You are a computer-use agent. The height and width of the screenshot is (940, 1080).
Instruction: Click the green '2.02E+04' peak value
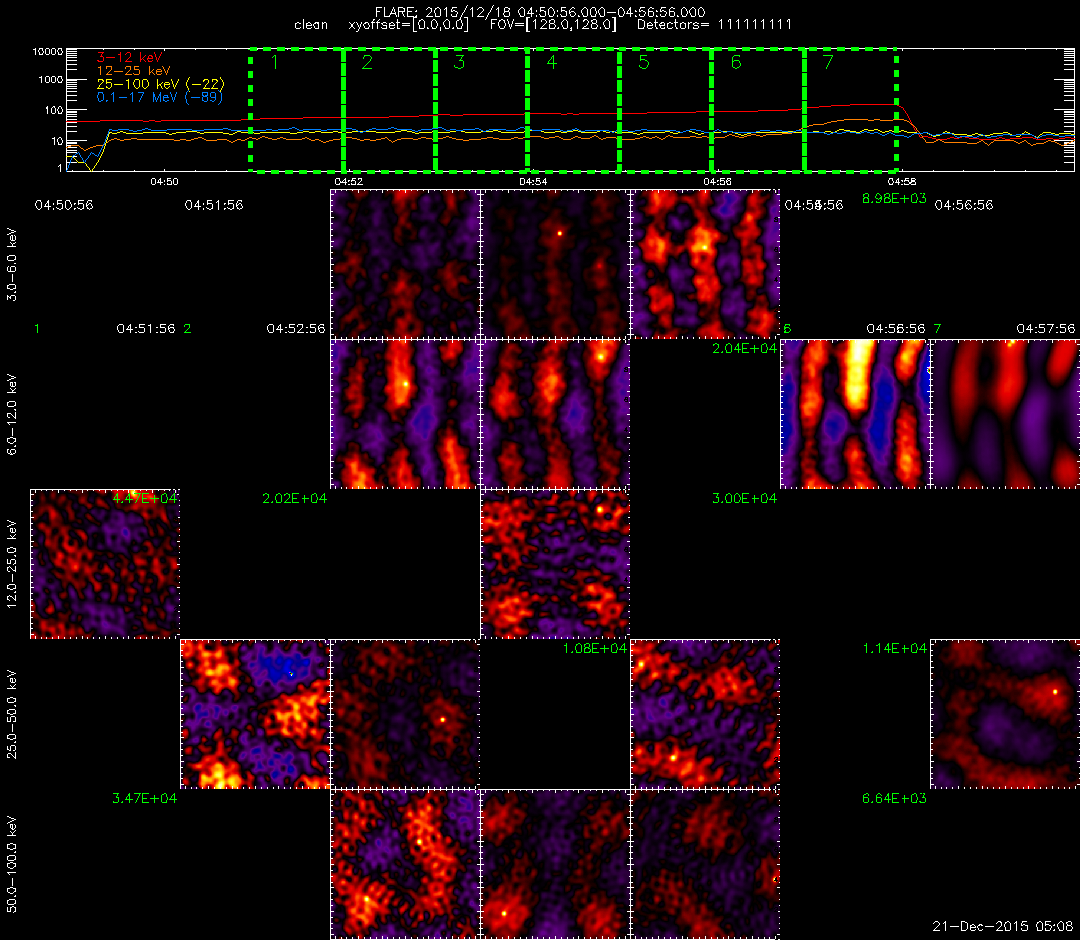point(295,499)
